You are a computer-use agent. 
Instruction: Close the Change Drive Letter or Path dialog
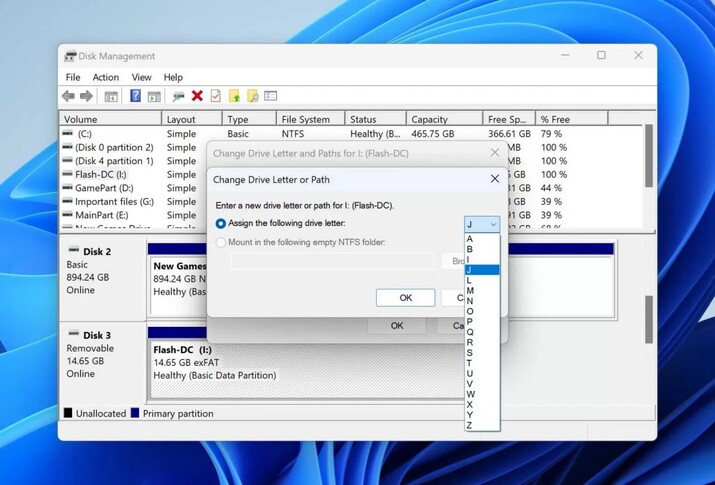494,179
